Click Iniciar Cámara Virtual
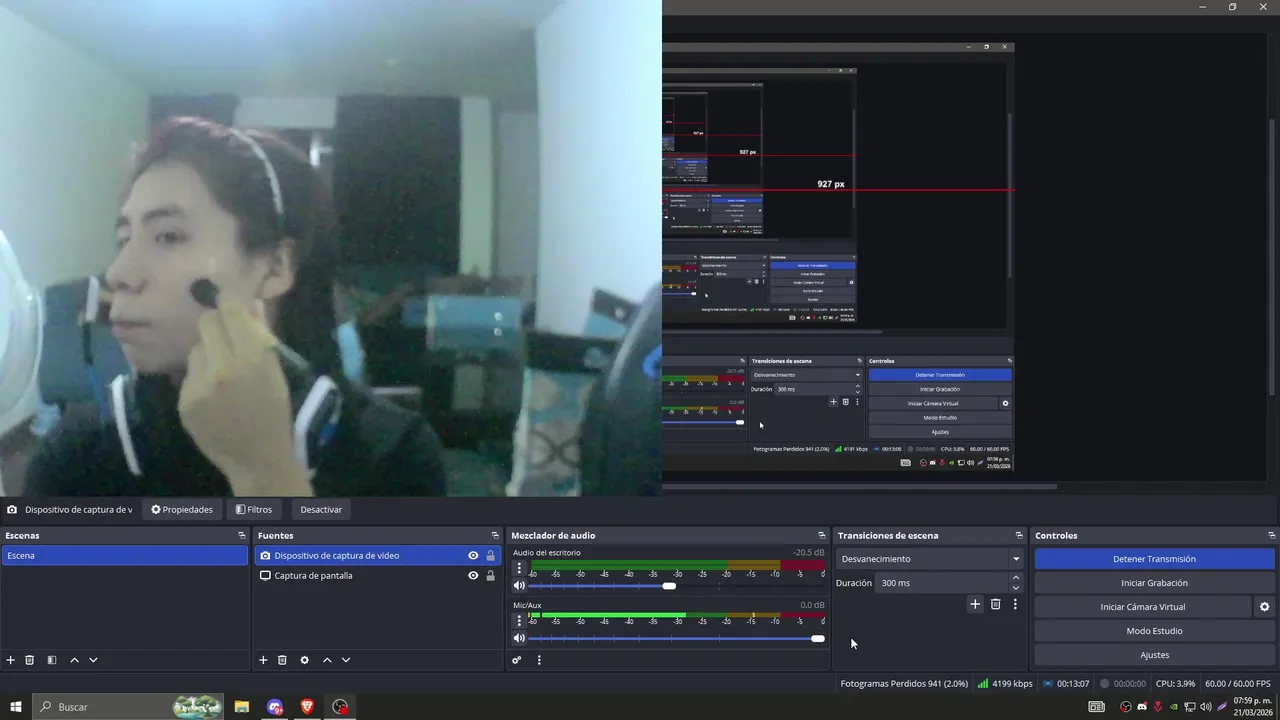This screenshot has width=1280, height=720. (1143, 607)
